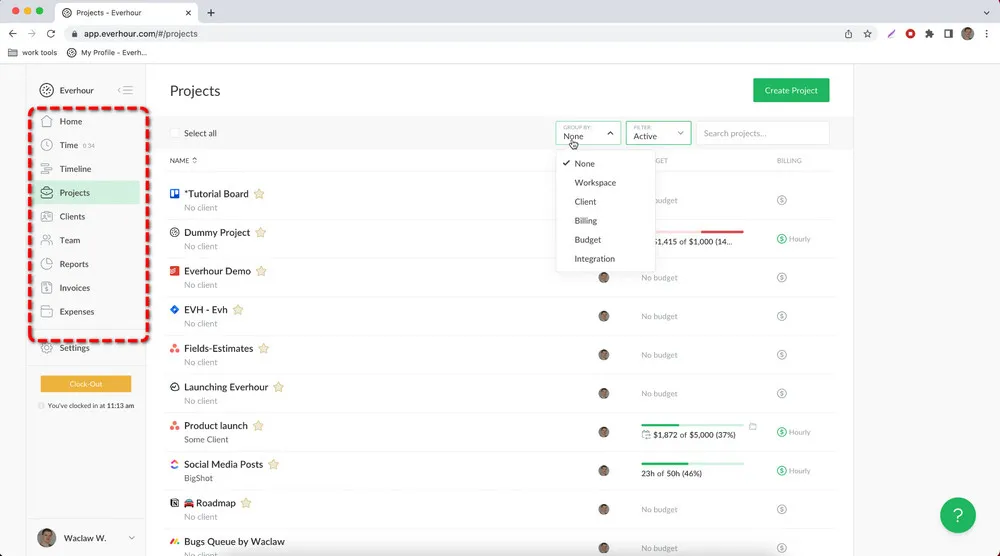
Task: Open the Everhour Demo project link
Action: [217, 271]
